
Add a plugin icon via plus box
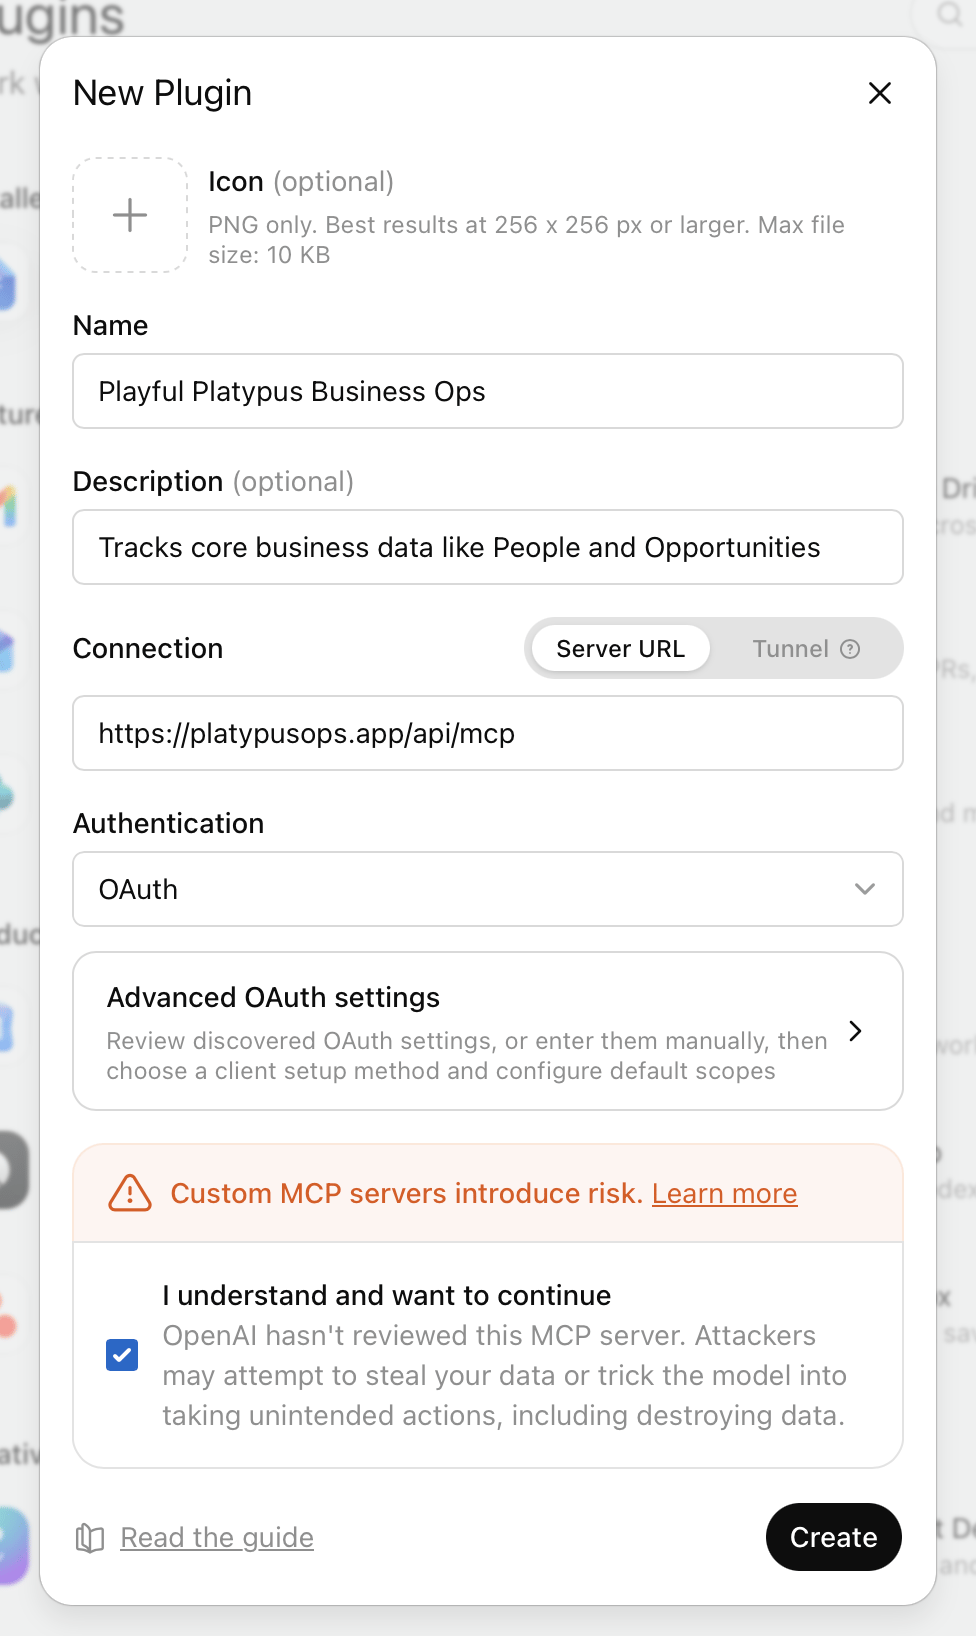click(x=130, y=215)
